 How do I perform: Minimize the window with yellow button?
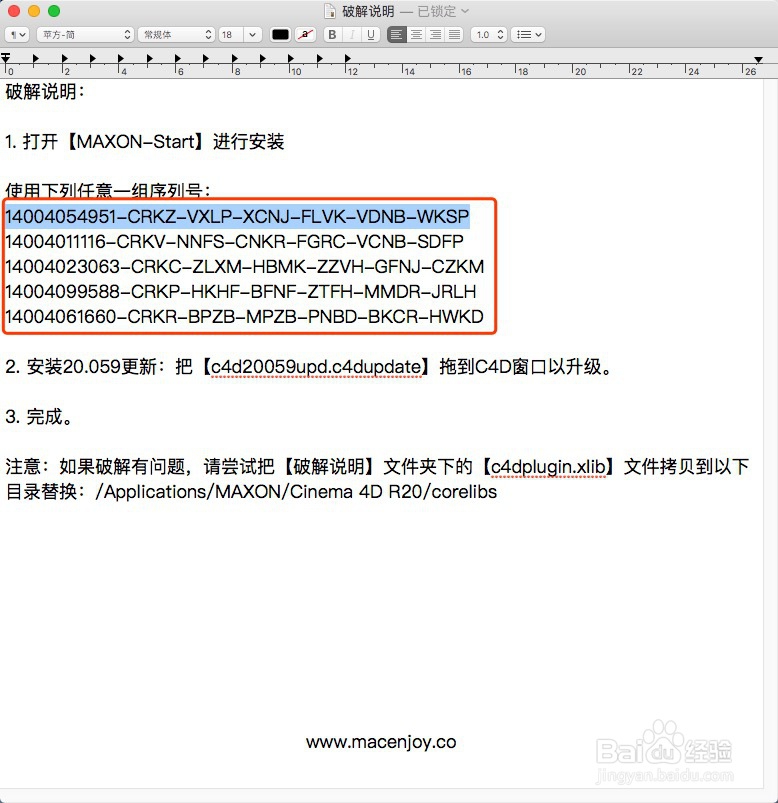point(34,11)
